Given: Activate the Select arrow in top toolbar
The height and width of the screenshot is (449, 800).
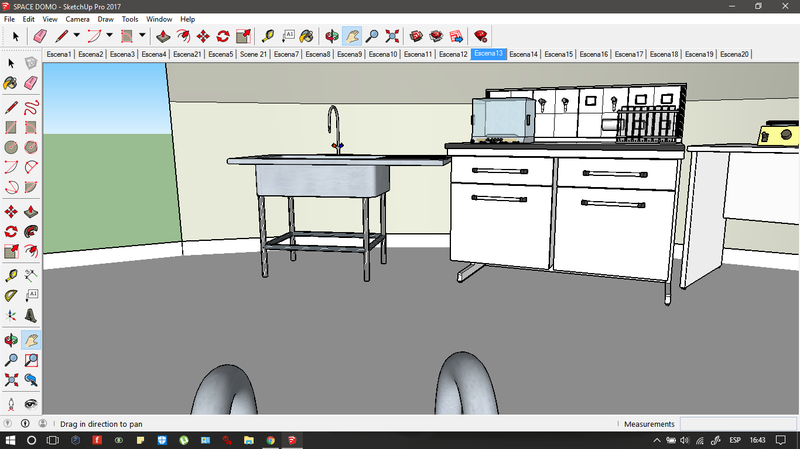Looking at the screenshot, I should click(15, 36).
